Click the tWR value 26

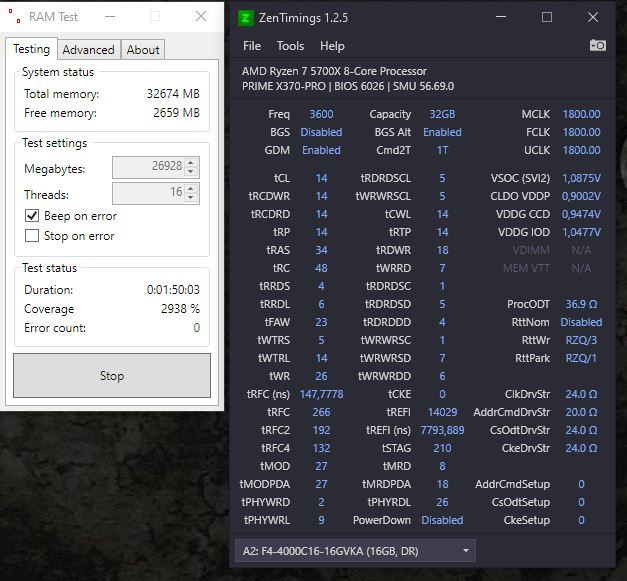click(321, 376)
